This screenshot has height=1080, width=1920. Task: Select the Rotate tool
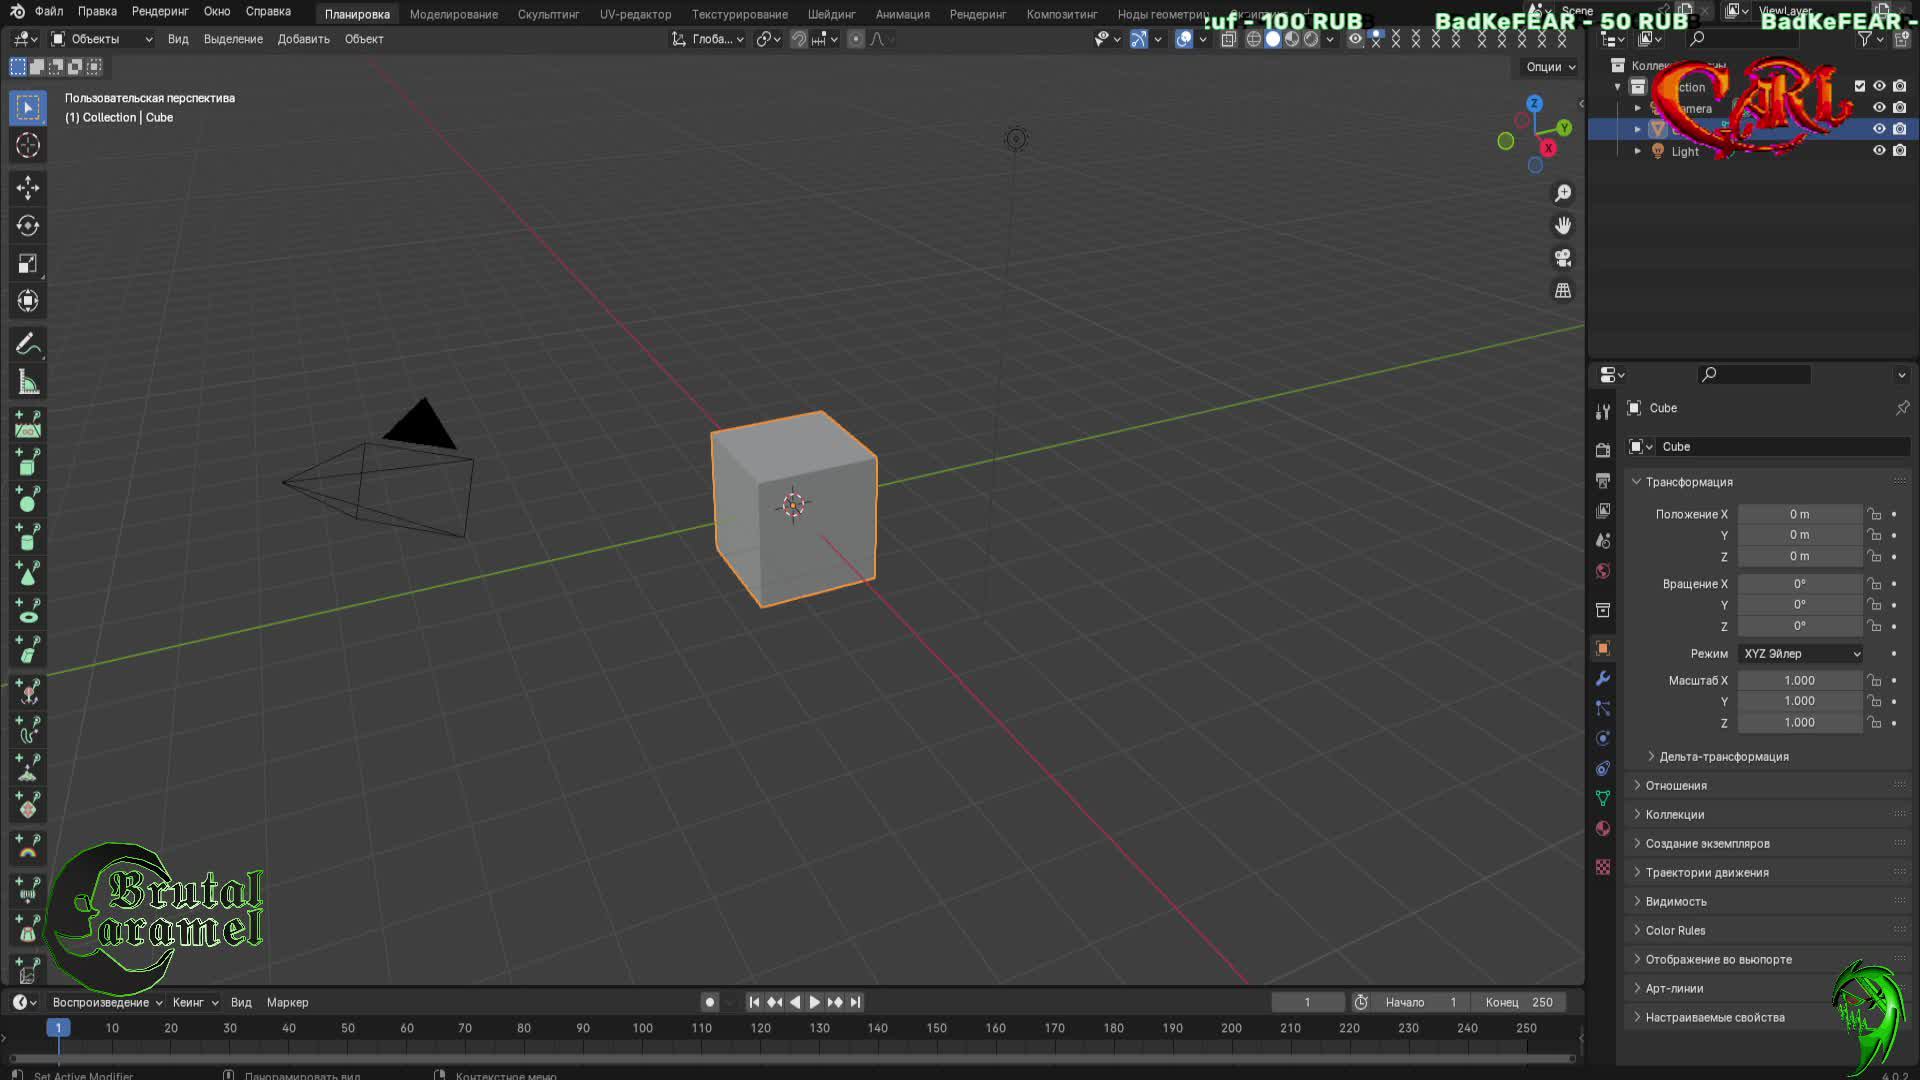pos(27,226)
